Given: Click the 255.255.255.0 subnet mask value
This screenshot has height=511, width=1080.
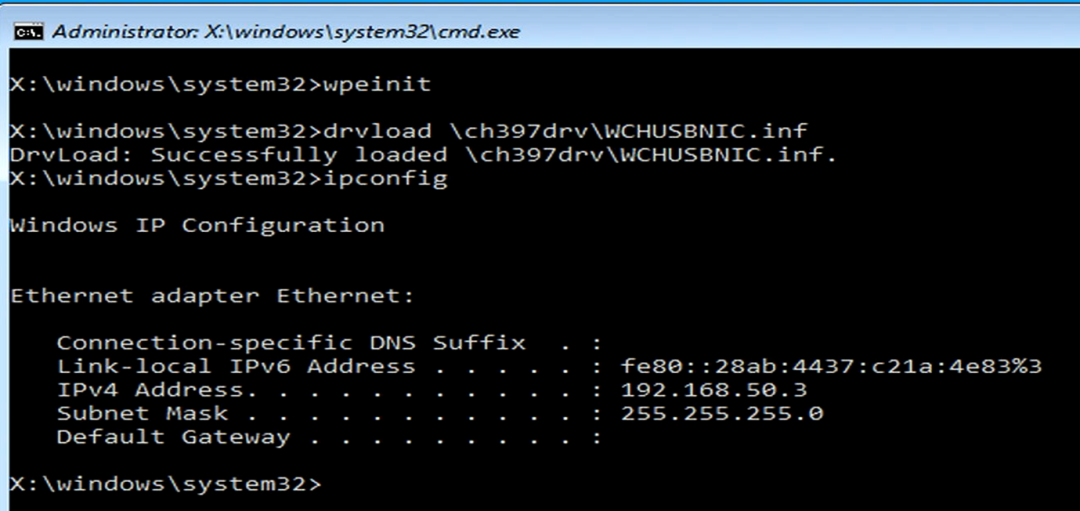Looking at the screenshot, I should pyautogui.click(x=721, y=413).
